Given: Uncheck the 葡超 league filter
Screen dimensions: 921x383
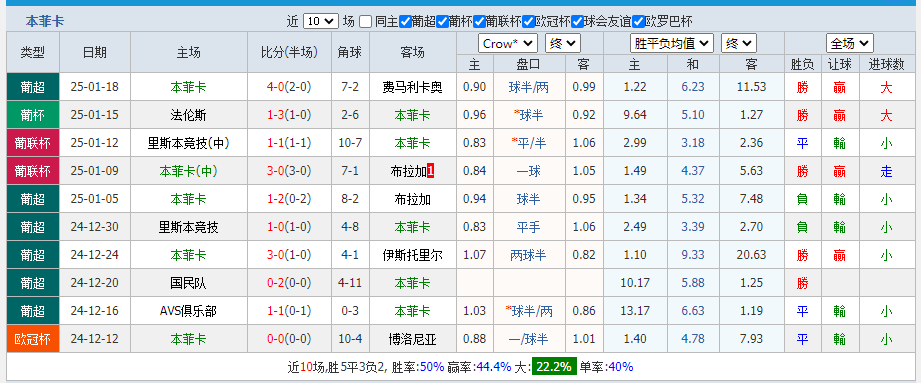Looking at the screenshot, I should pyautogui.click(x=405, y=22).
